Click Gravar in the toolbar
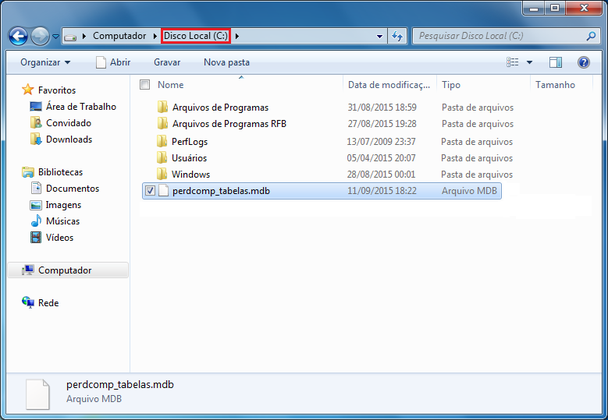The image size is (608, 420). pyautogui.click(x=166, y=62)
